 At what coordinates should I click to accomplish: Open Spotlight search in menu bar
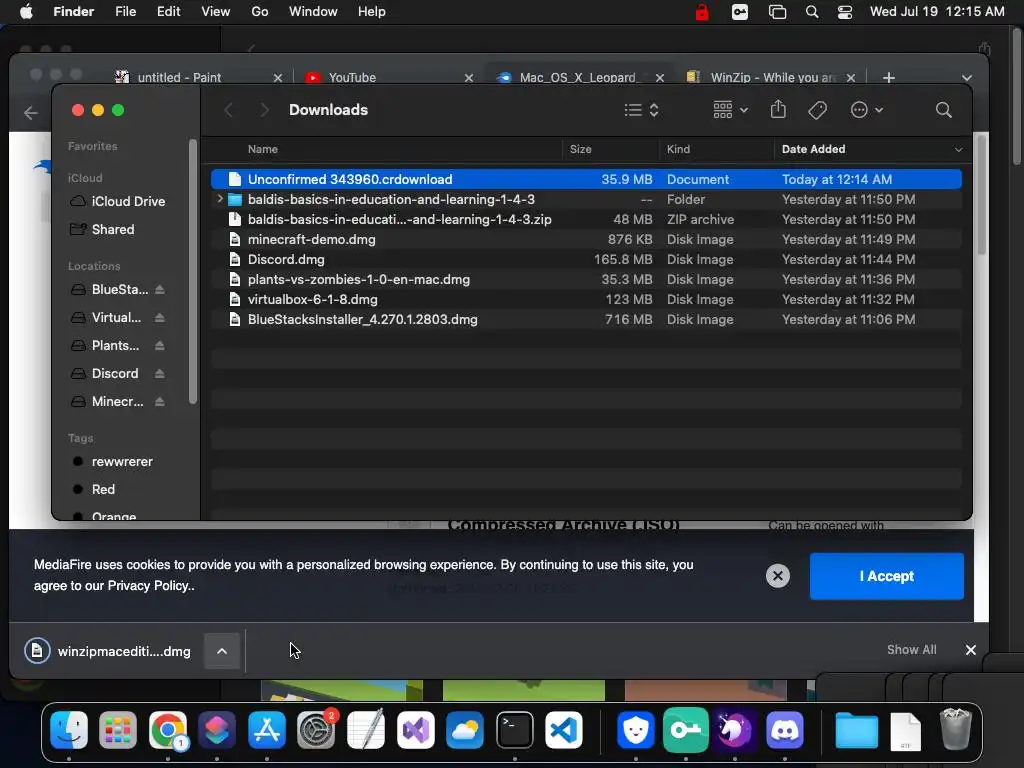pos(812,12)
